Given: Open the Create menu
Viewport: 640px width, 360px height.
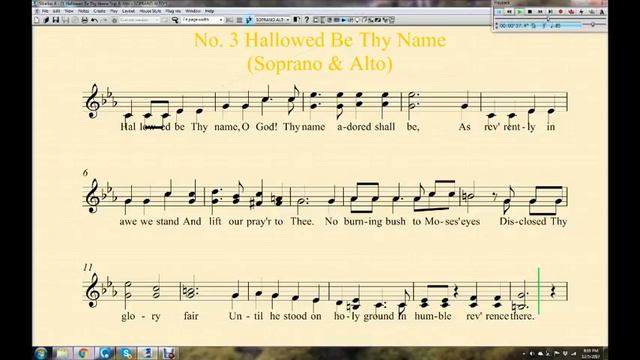Looking at the screenshot, I should (99, 11).
